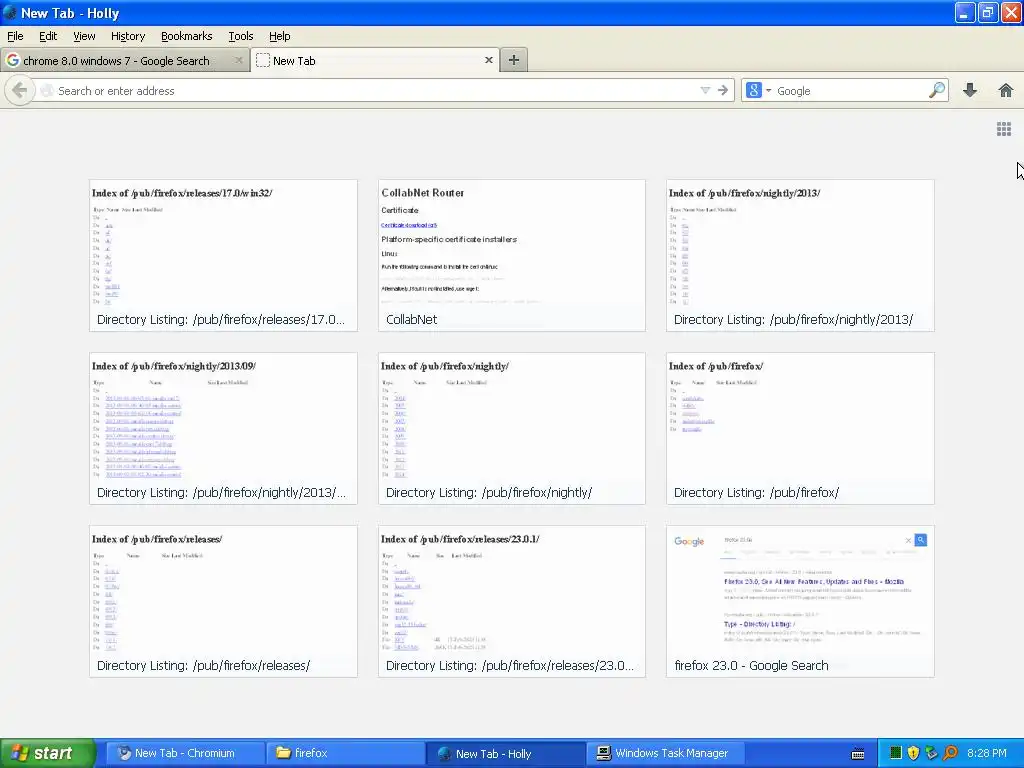
Task: Click the 8:28 PM clock
Action: pyautogui.click(x=987, y=753)
